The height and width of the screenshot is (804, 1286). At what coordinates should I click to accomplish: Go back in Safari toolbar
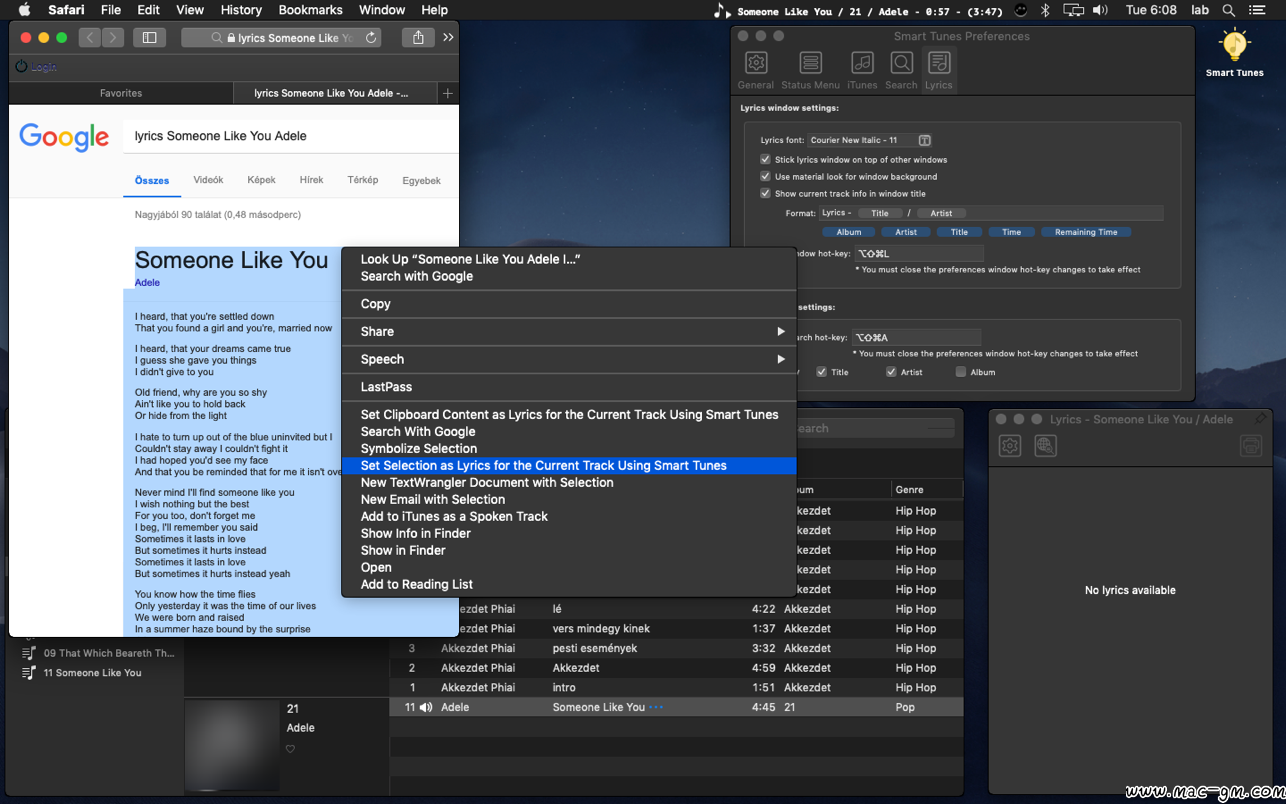[x=90, y=37]
